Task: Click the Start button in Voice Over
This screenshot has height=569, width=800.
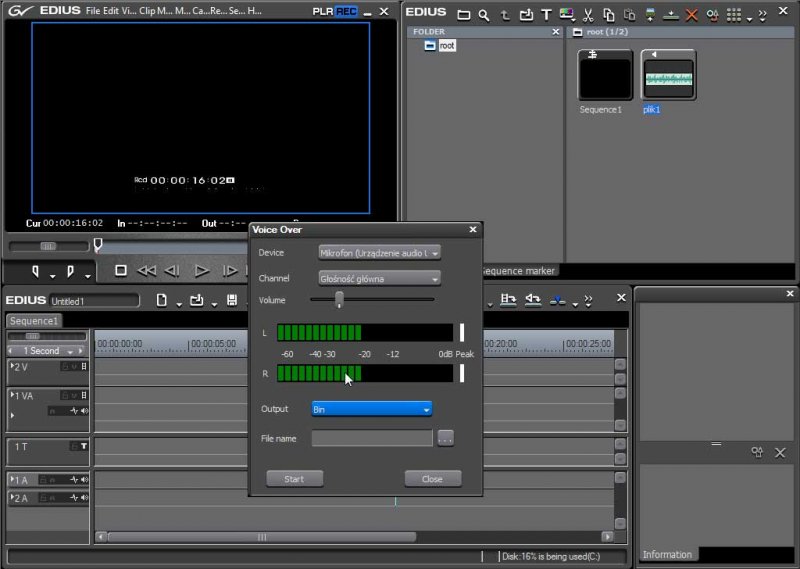Action: point(294,479)
